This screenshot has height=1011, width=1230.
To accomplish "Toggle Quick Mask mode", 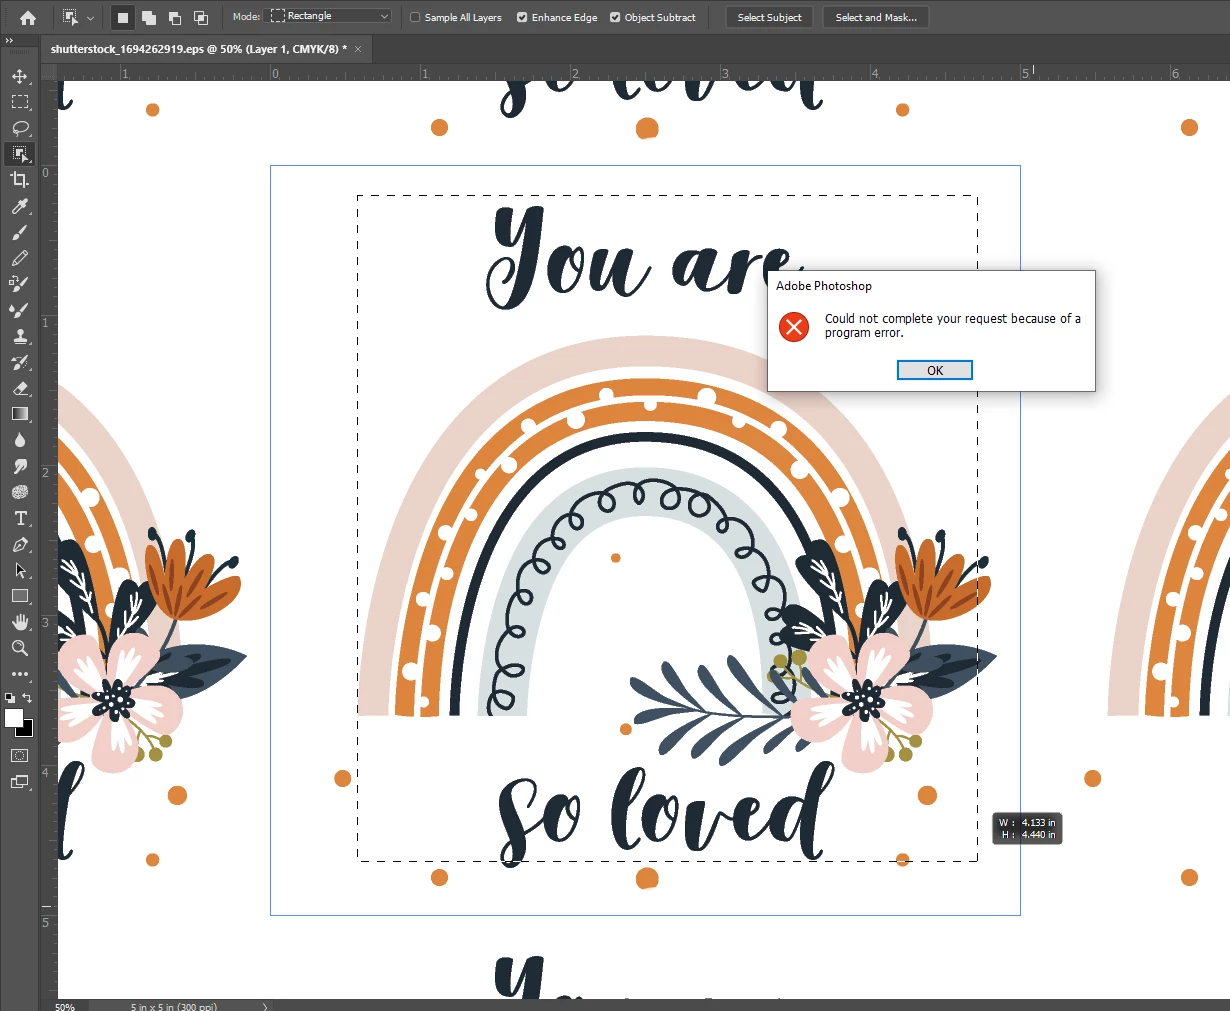I will [x=19, y=756].
